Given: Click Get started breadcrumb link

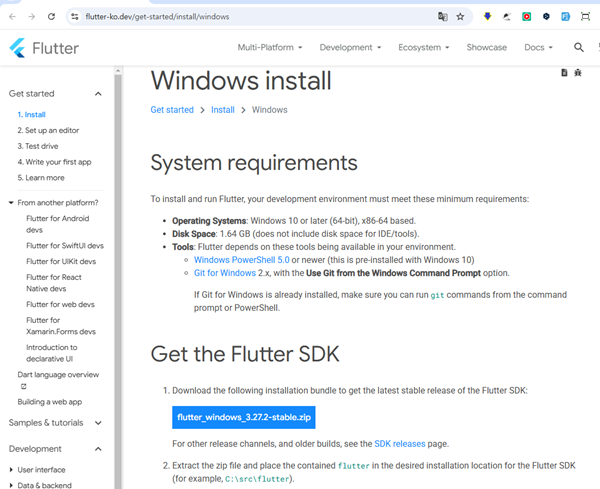Looking at the screenshot, I should click(172, 110).
